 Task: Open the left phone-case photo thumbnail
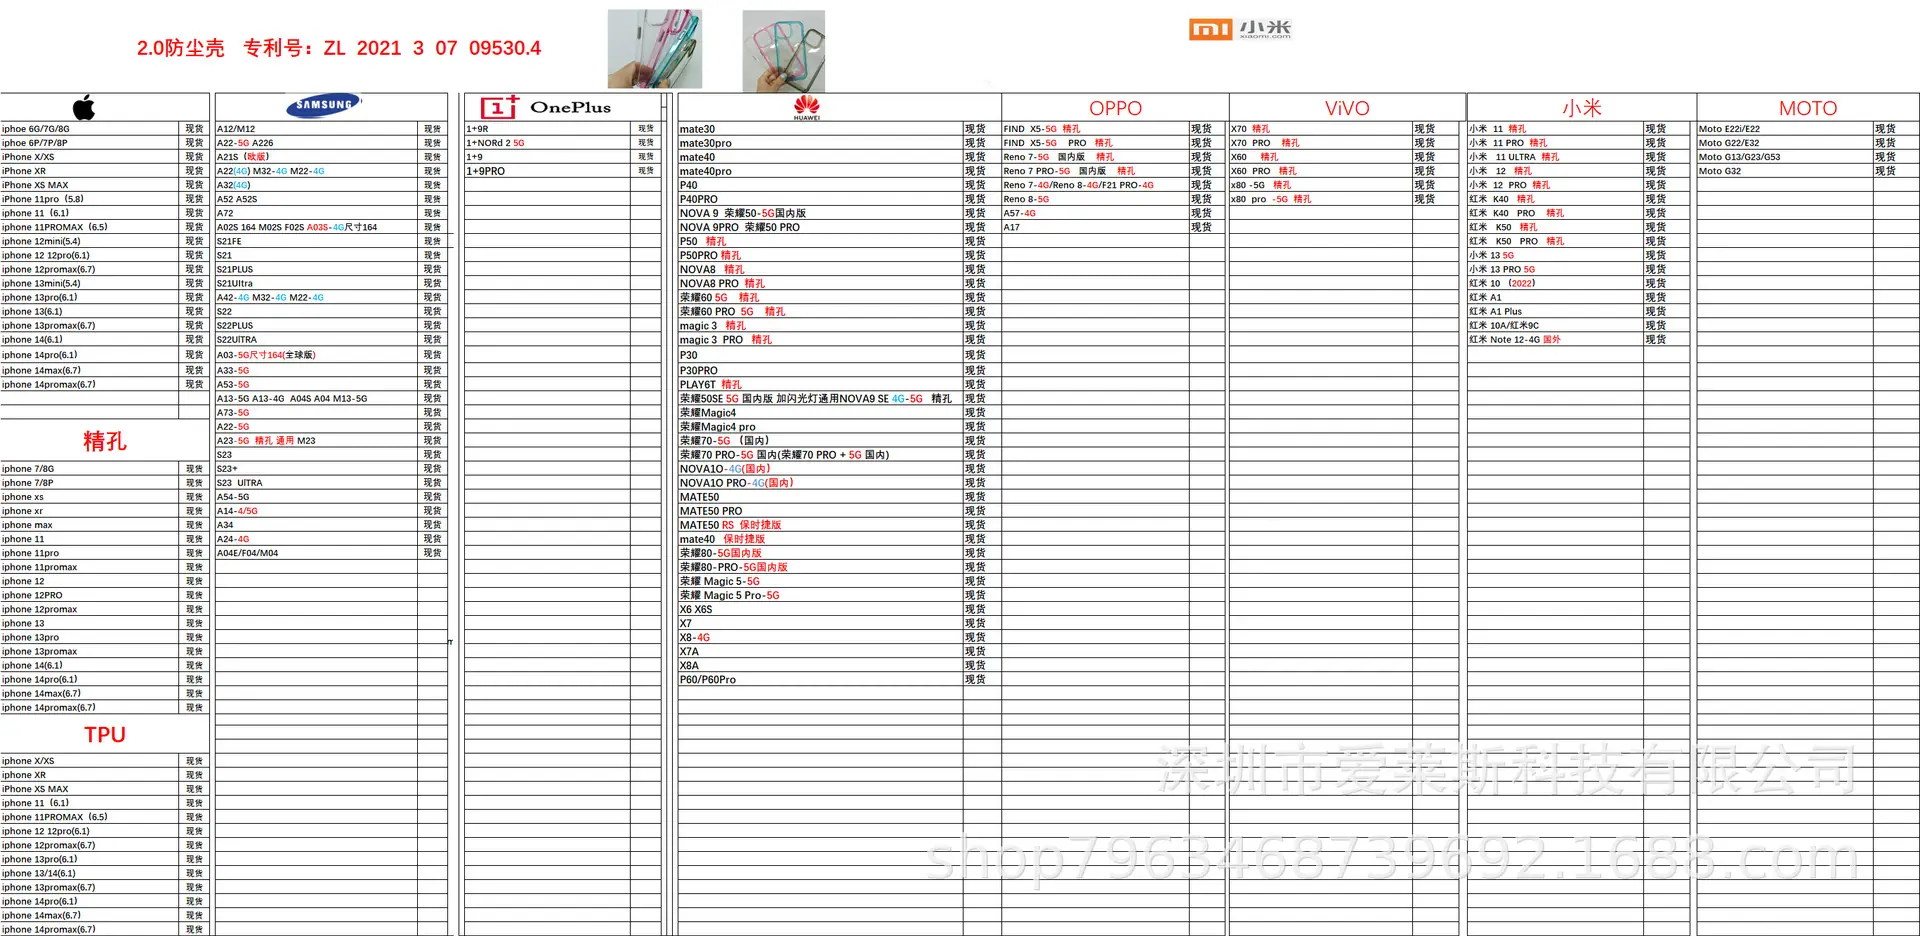tap(655, 49)
